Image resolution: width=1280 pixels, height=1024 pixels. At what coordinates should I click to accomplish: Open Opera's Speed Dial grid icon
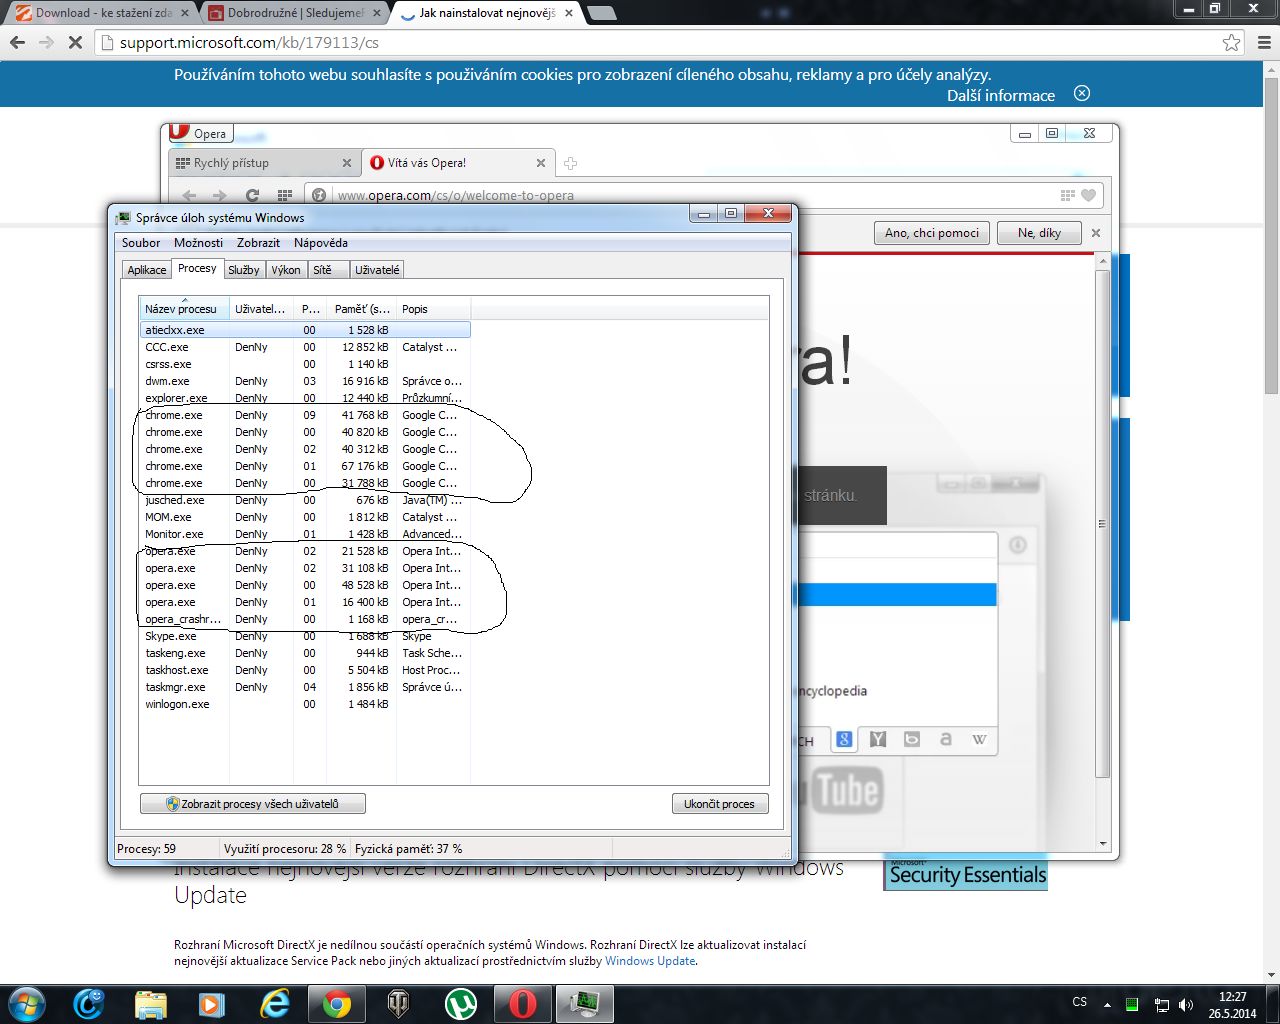click(x=285, y=195)
